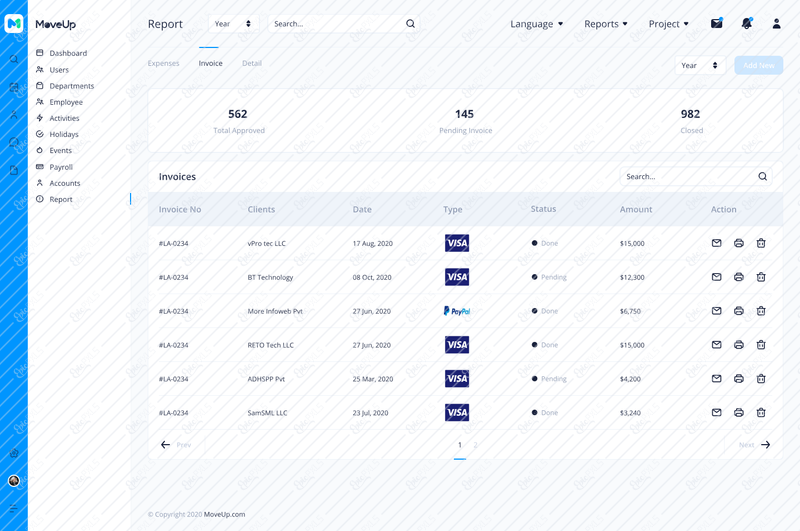Delete the SamSML LLC invoice
Screen dimensions: 800x531
click(x=761, y=413)
